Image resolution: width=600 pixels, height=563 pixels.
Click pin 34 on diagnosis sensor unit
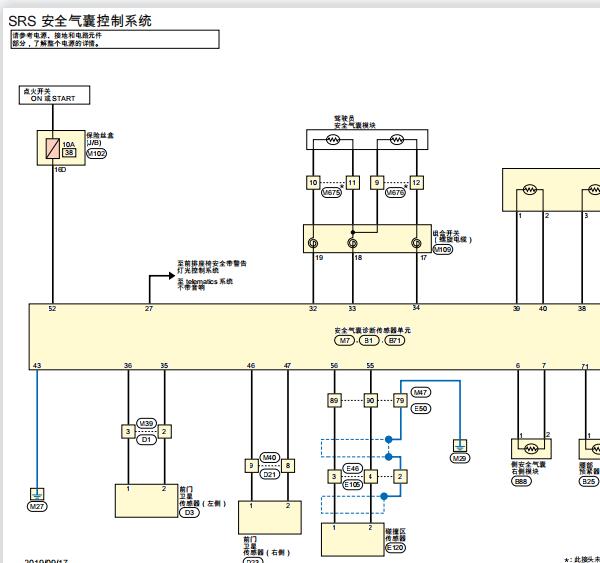pos(416,308)
